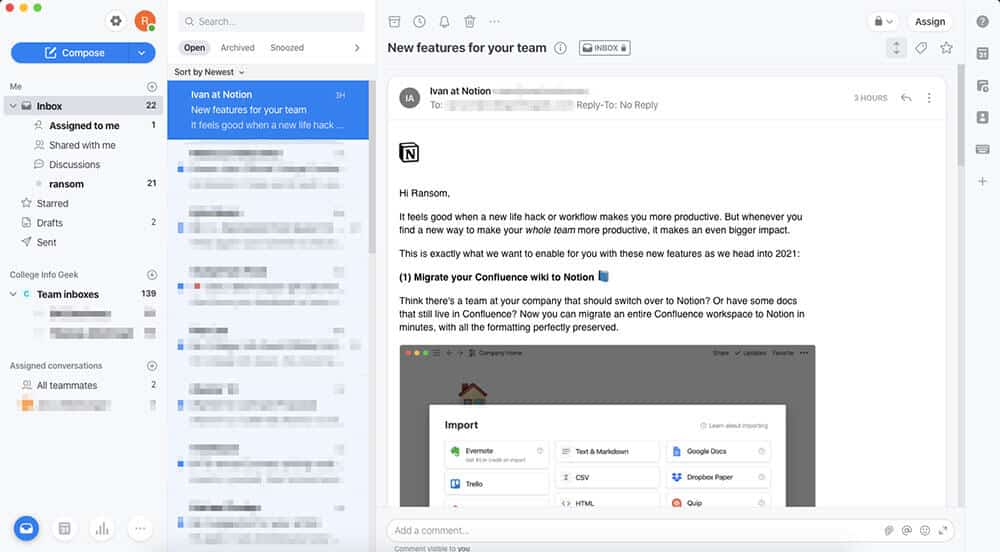Click the Notion logo in the email
1000x552 pixels.
(409, 153)
